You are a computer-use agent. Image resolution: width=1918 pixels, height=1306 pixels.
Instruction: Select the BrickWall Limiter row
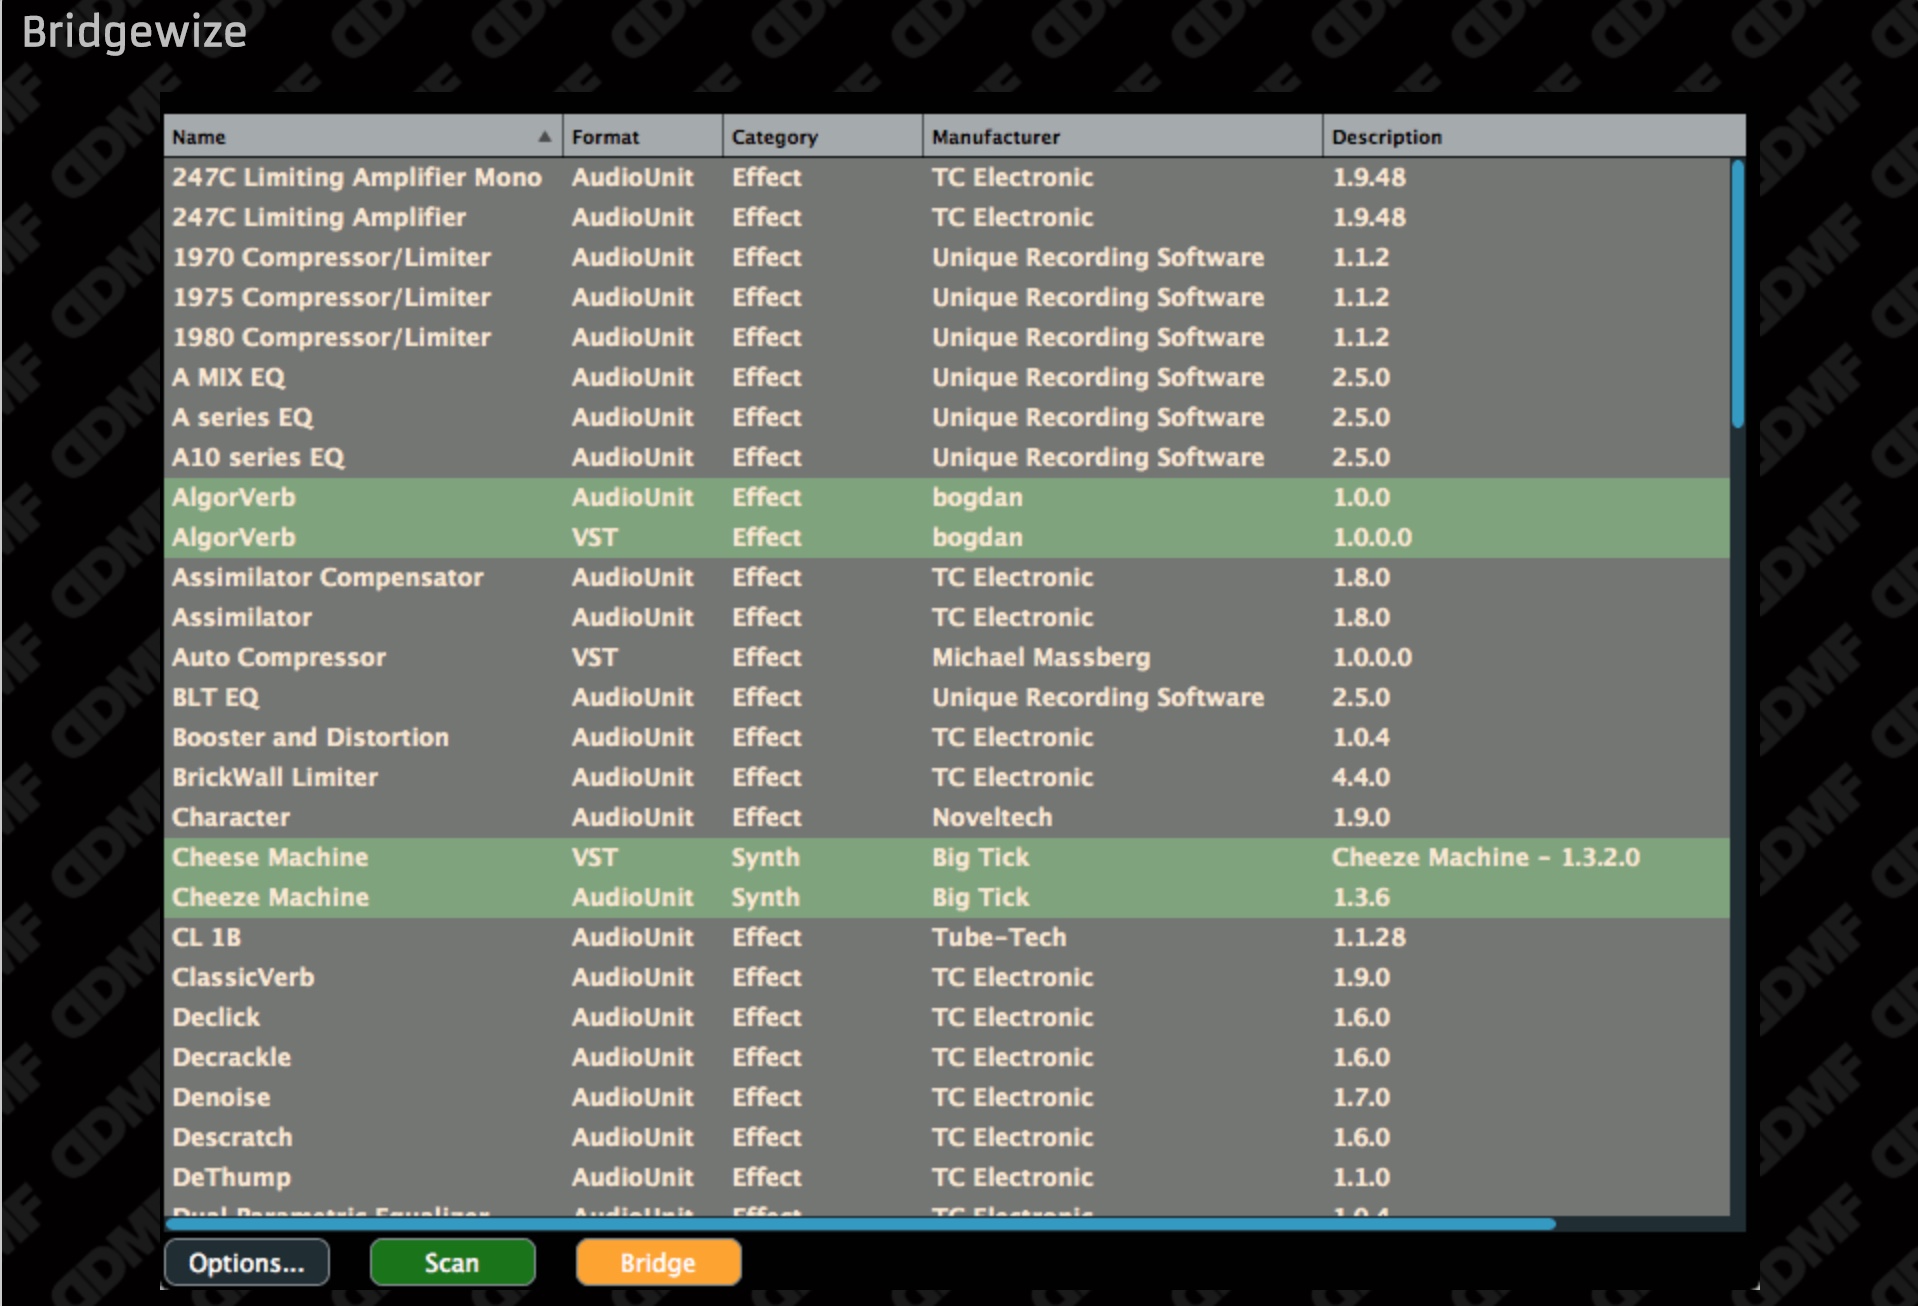[947, 777]
